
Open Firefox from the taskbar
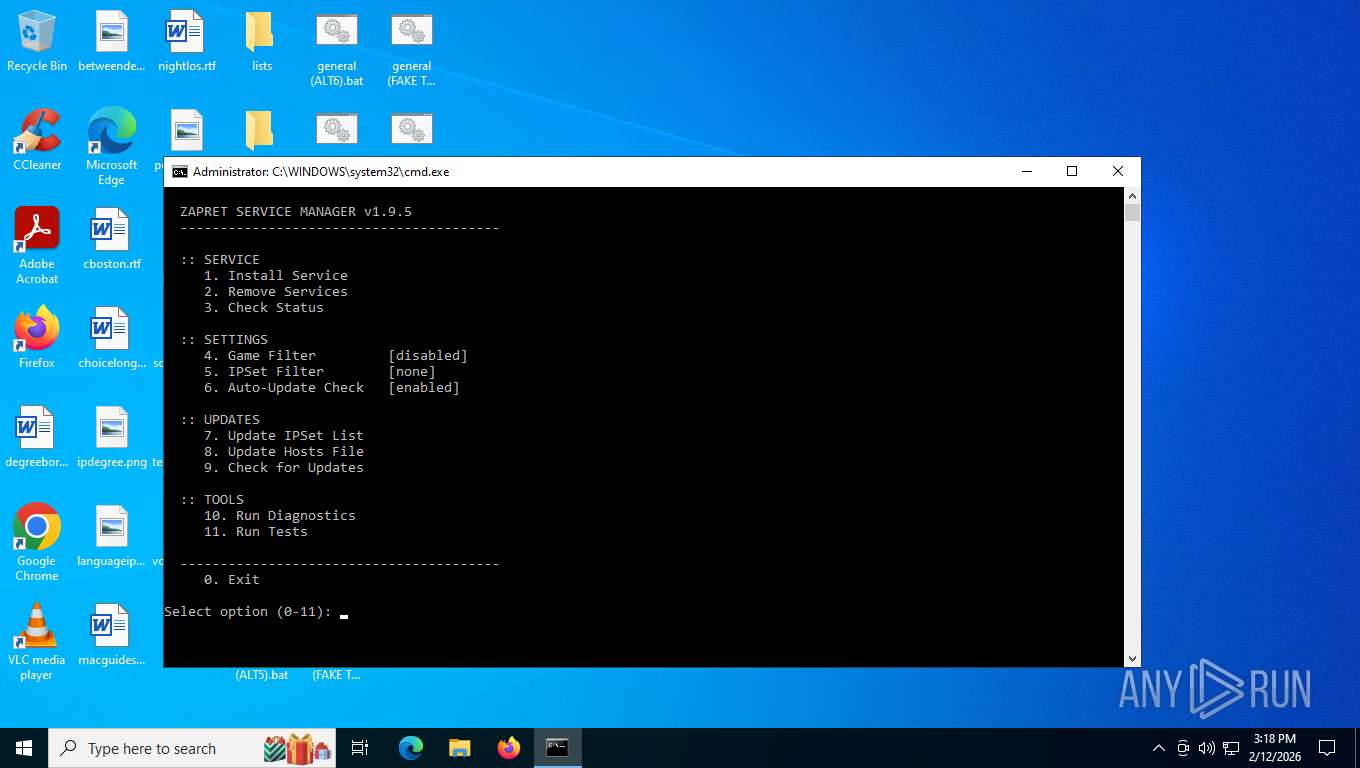509,748
